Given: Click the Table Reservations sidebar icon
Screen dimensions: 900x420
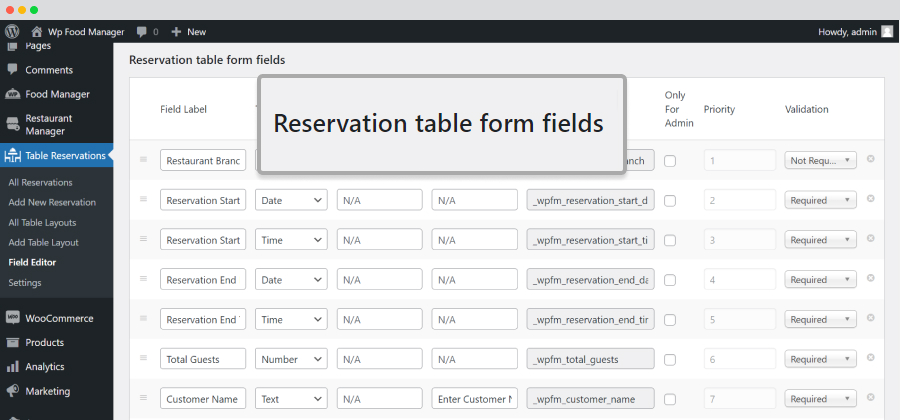Looking at the screenshot, I should (12, 156).
